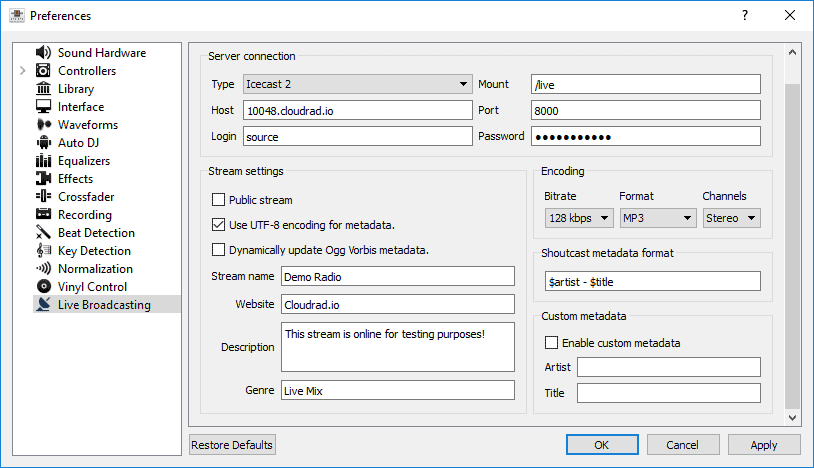Select Normalization in the list
This screenshot has height=468, width=814.
point(96,268)
